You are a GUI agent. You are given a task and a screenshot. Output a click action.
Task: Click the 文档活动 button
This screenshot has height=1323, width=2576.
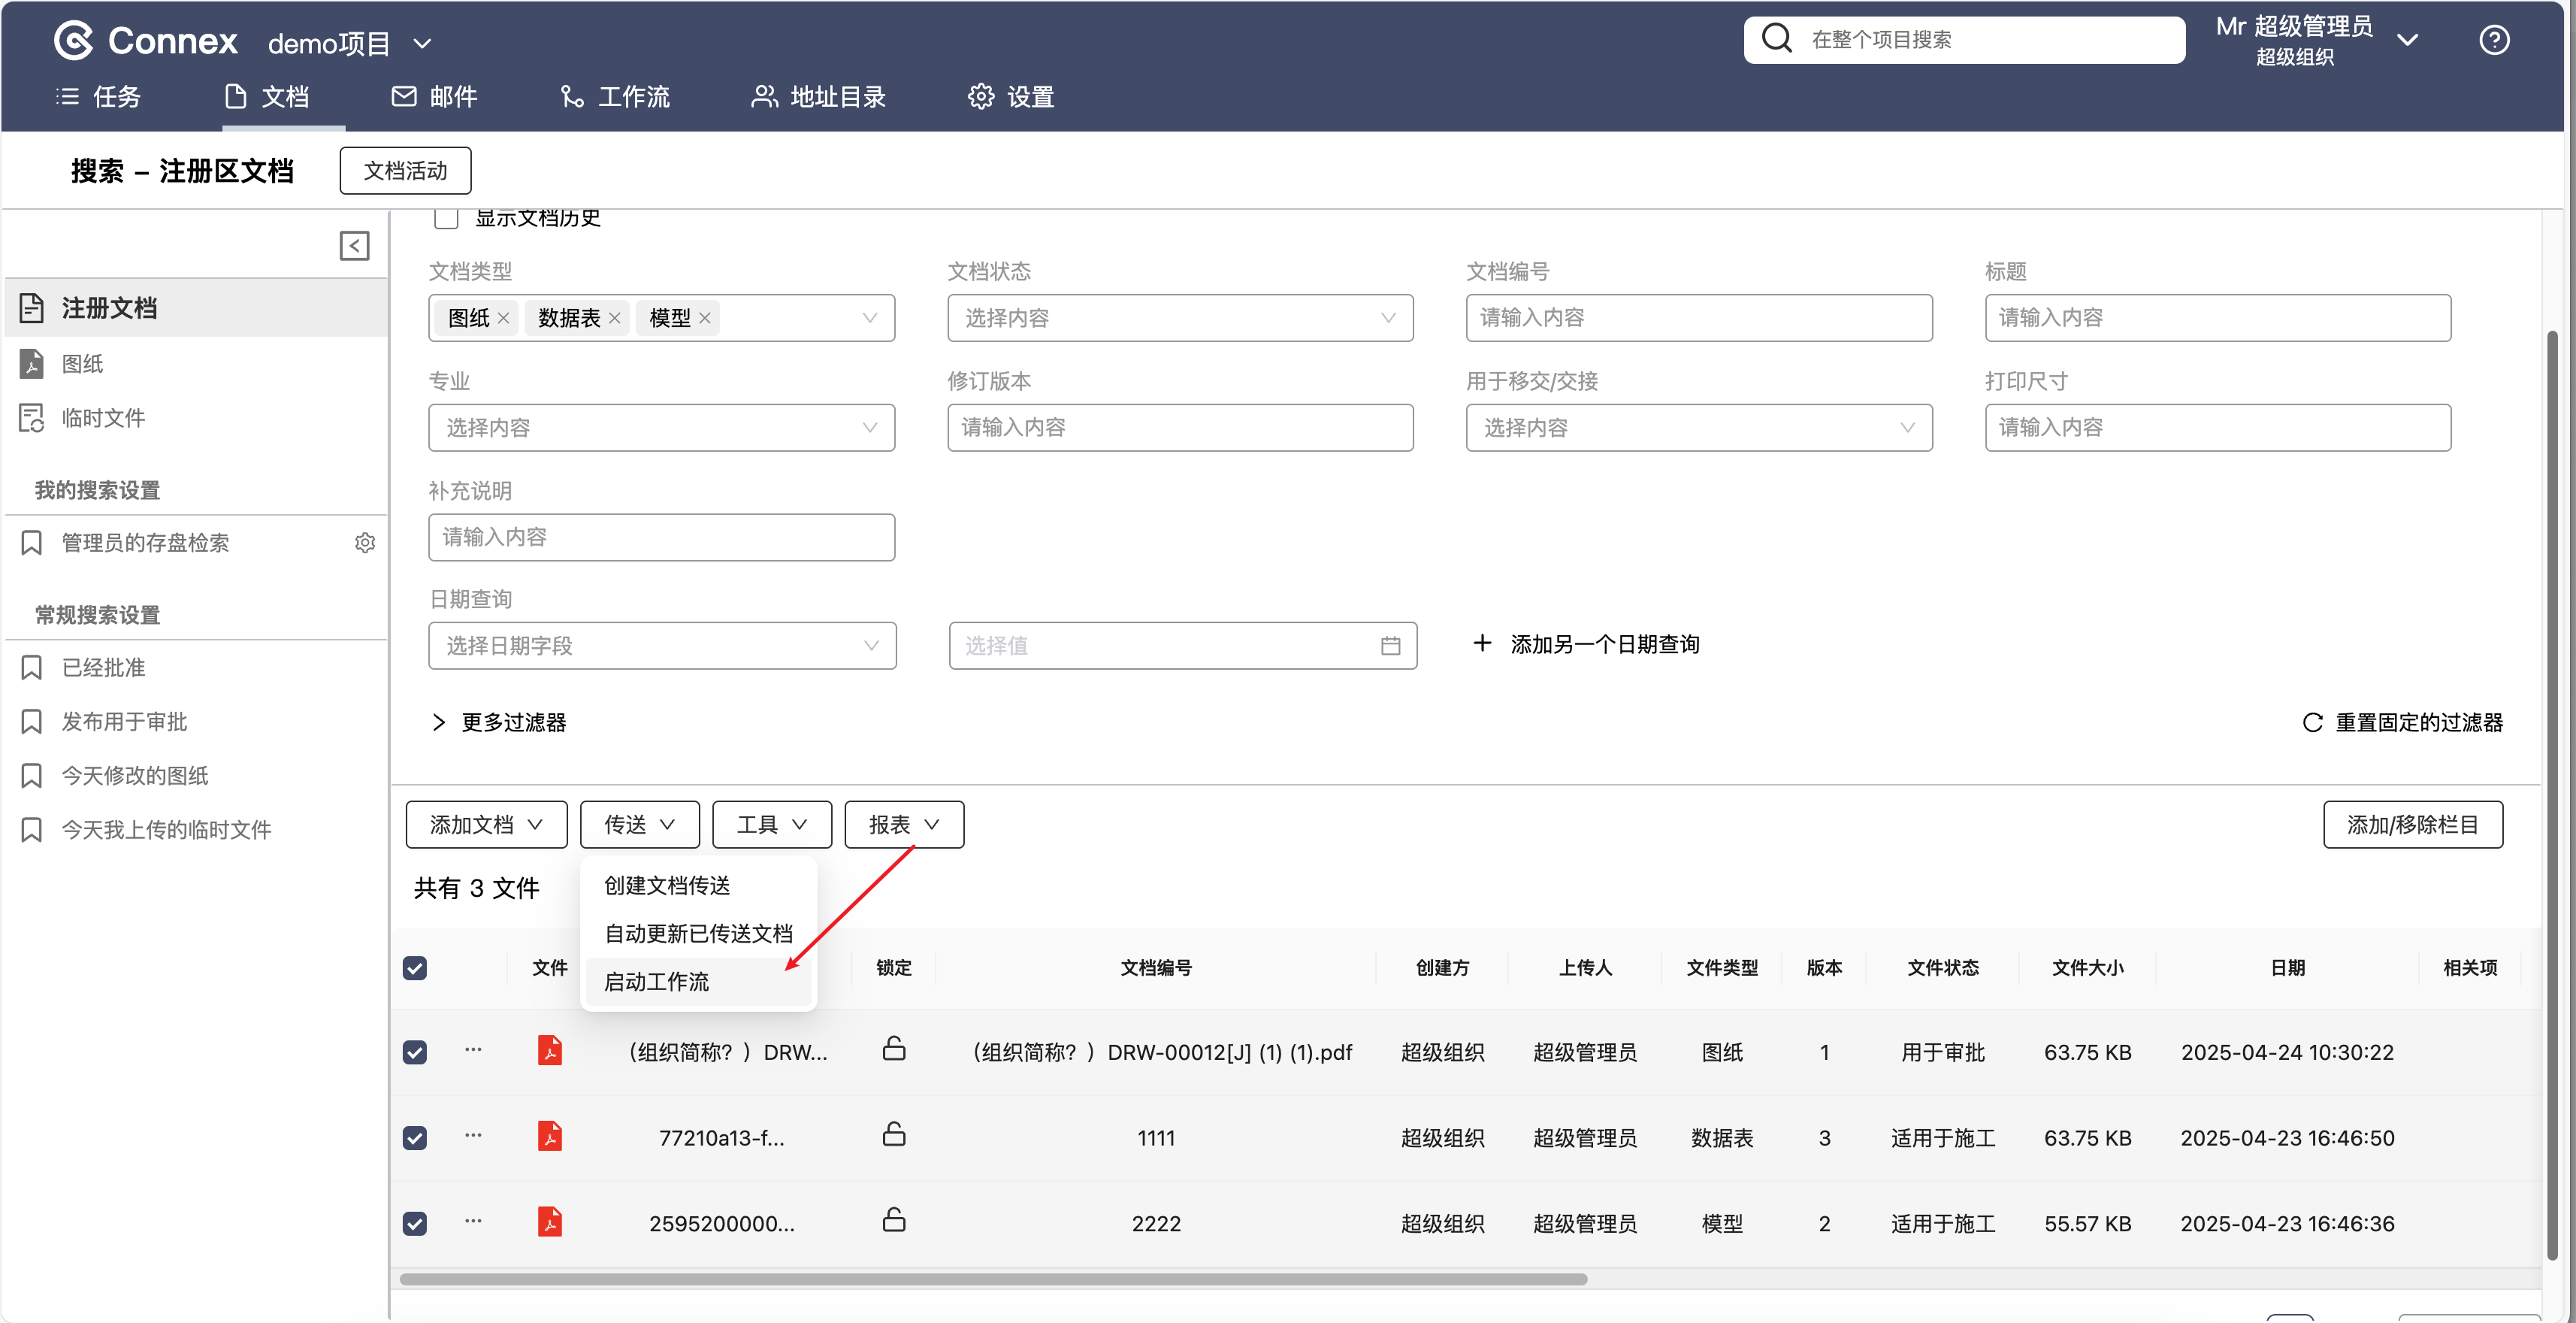tap(405, 171)
